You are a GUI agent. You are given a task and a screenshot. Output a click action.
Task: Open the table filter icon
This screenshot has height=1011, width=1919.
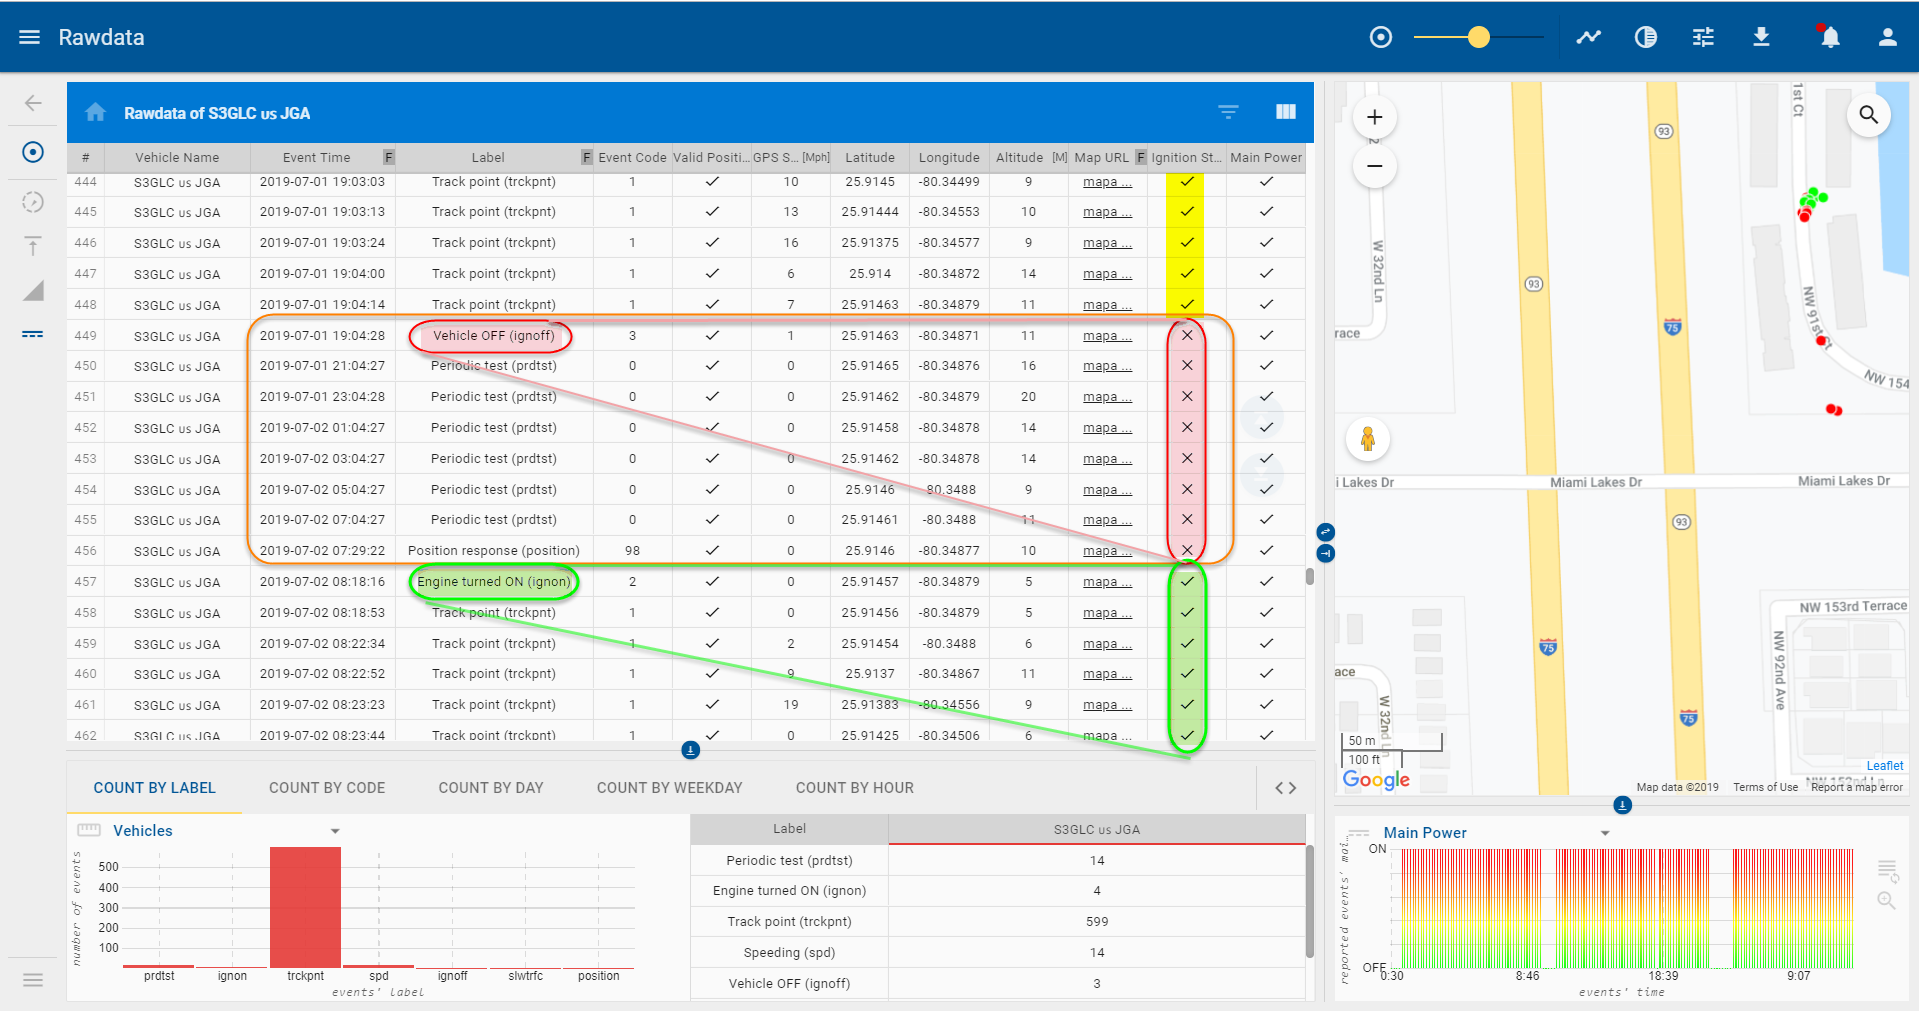pos(1228,112)
